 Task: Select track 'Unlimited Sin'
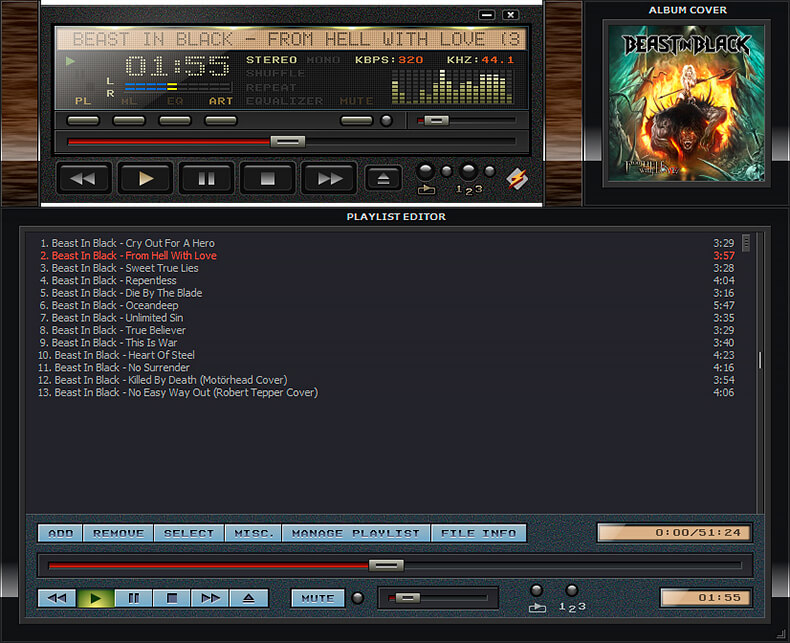tap(387, 318)
